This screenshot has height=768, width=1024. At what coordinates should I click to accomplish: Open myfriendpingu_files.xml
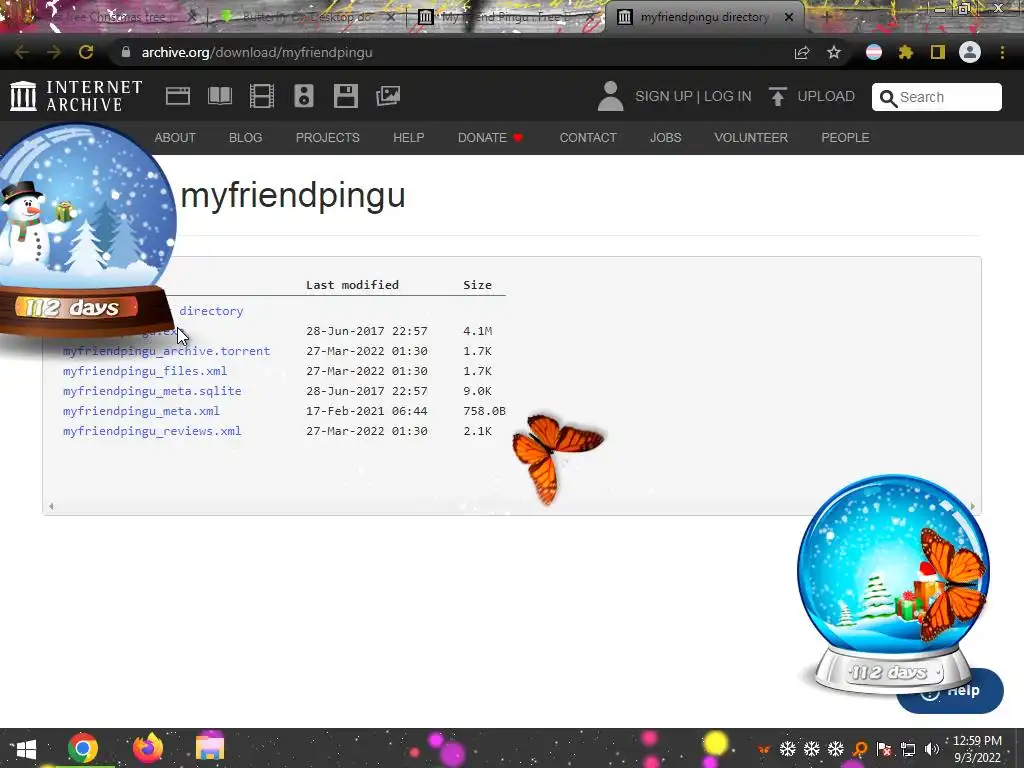pyautogui.click(x=145, y=371)
